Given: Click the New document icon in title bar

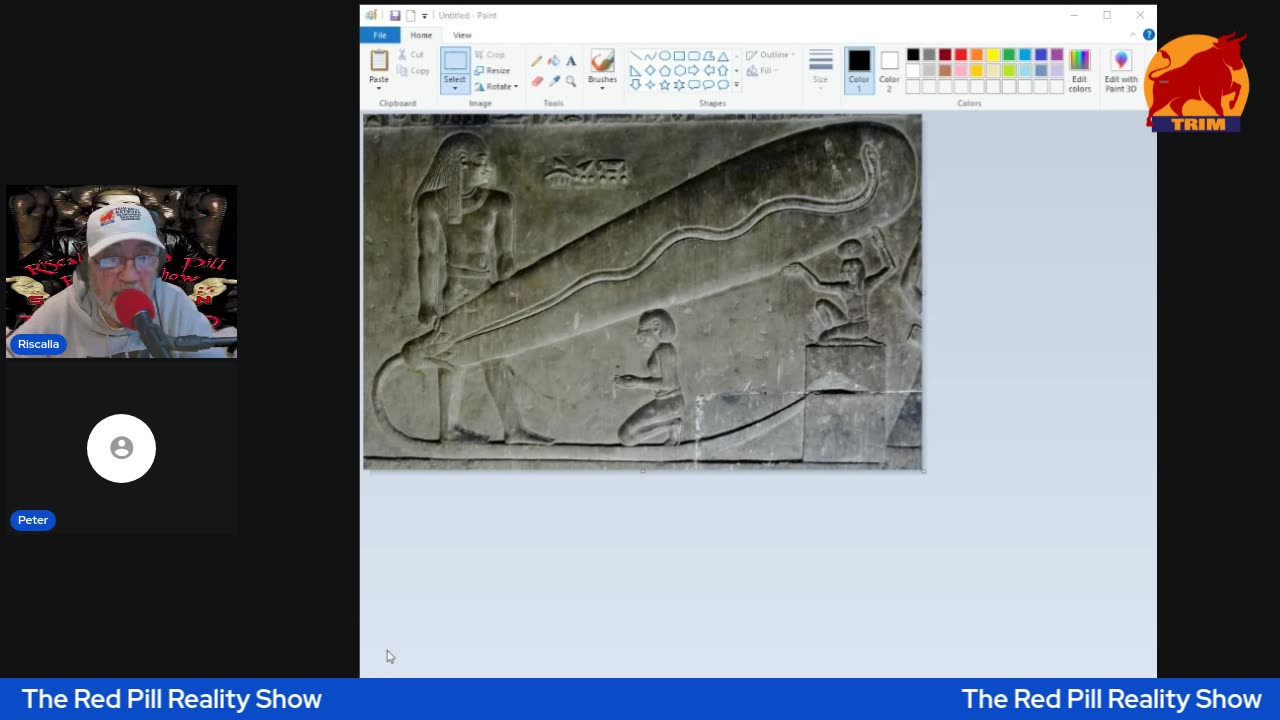Looking at the screenshot, I should pos(410,15).
